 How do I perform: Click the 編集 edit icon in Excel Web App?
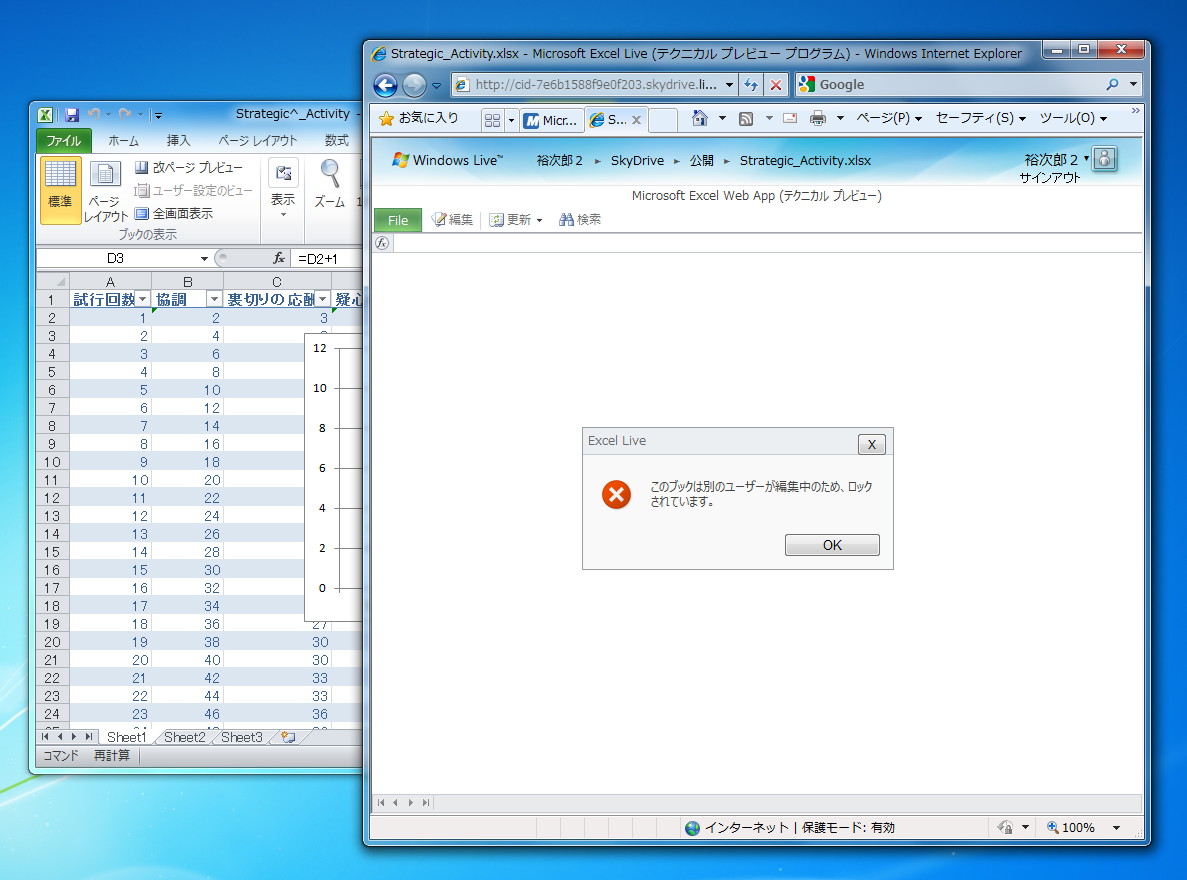452,220
